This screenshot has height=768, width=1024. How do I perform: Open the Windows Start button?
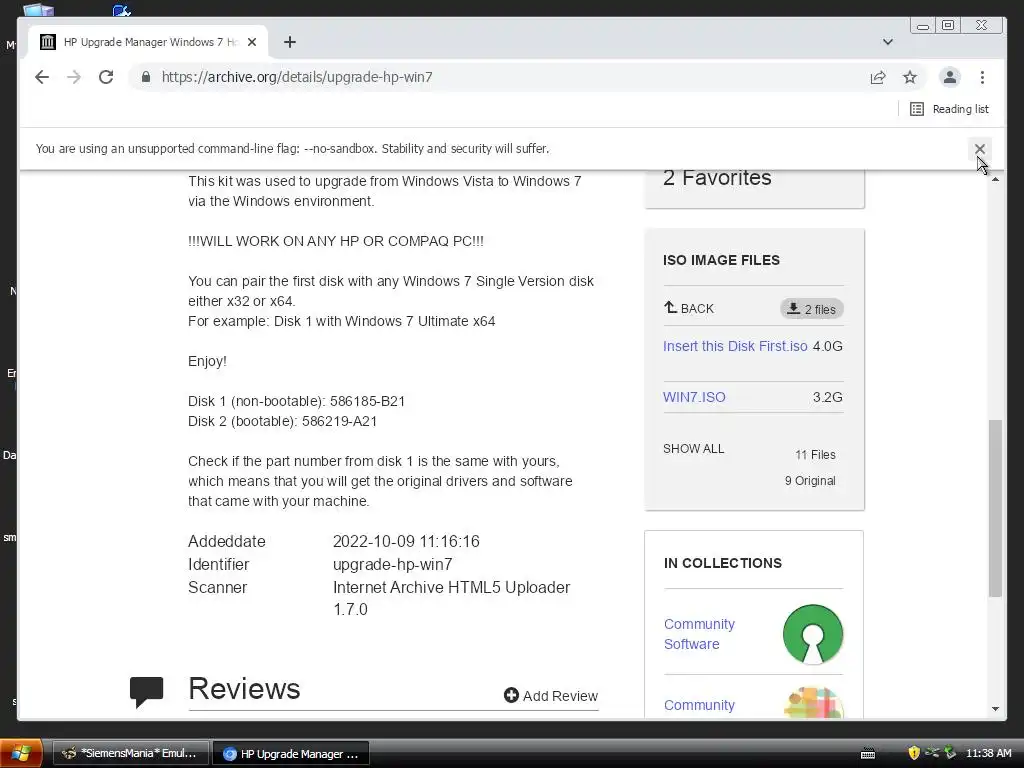click(x=21, y=753)
